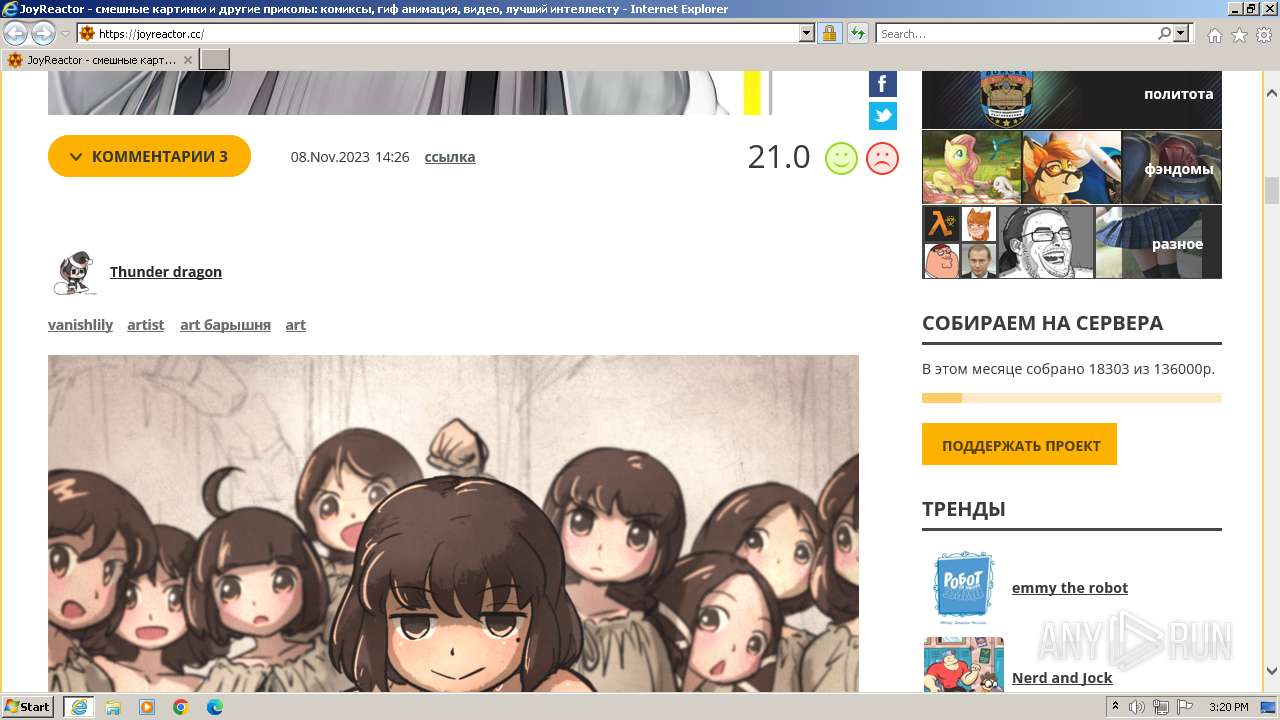Click the 21.0 rating value

pyautogui.click(x=779, y=157)
